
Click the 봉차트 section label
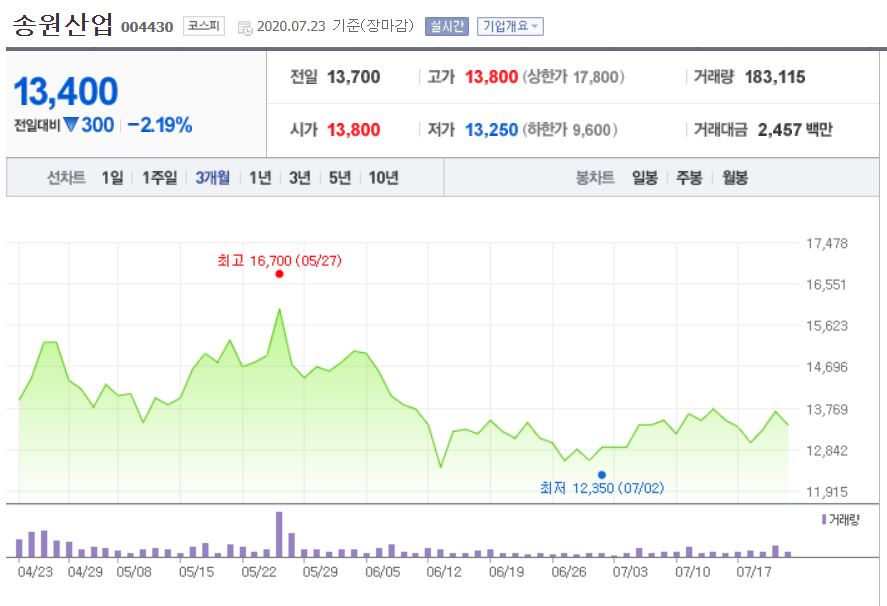(595, 178)
